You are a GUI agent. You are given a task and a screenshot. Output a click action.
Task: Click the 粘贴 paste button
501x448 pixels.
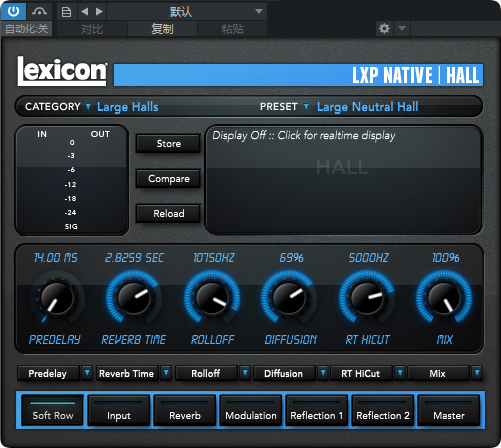[x=232, y=29]
